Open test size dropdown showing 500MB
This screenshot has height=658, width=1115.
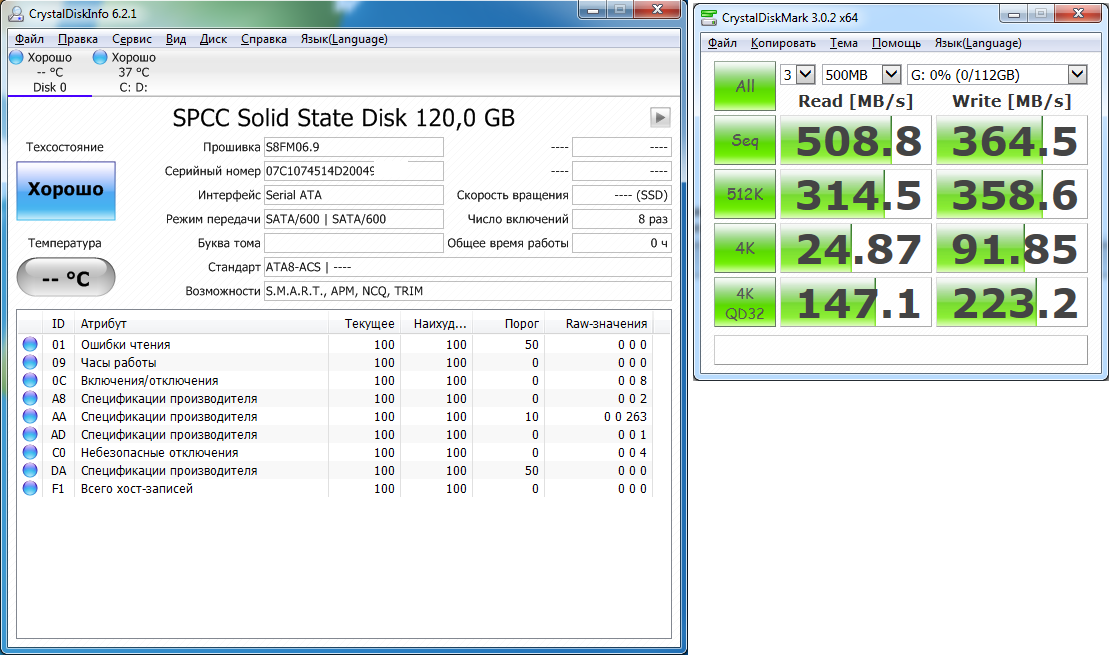(861, 75)
